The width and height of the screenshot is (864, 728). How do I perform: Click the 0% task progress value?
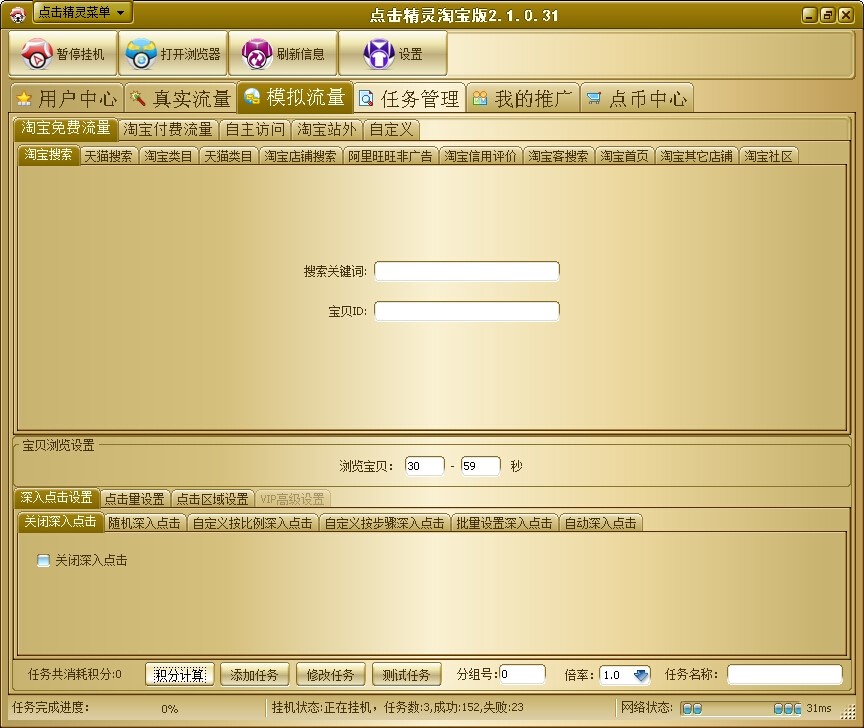point(170,709)
